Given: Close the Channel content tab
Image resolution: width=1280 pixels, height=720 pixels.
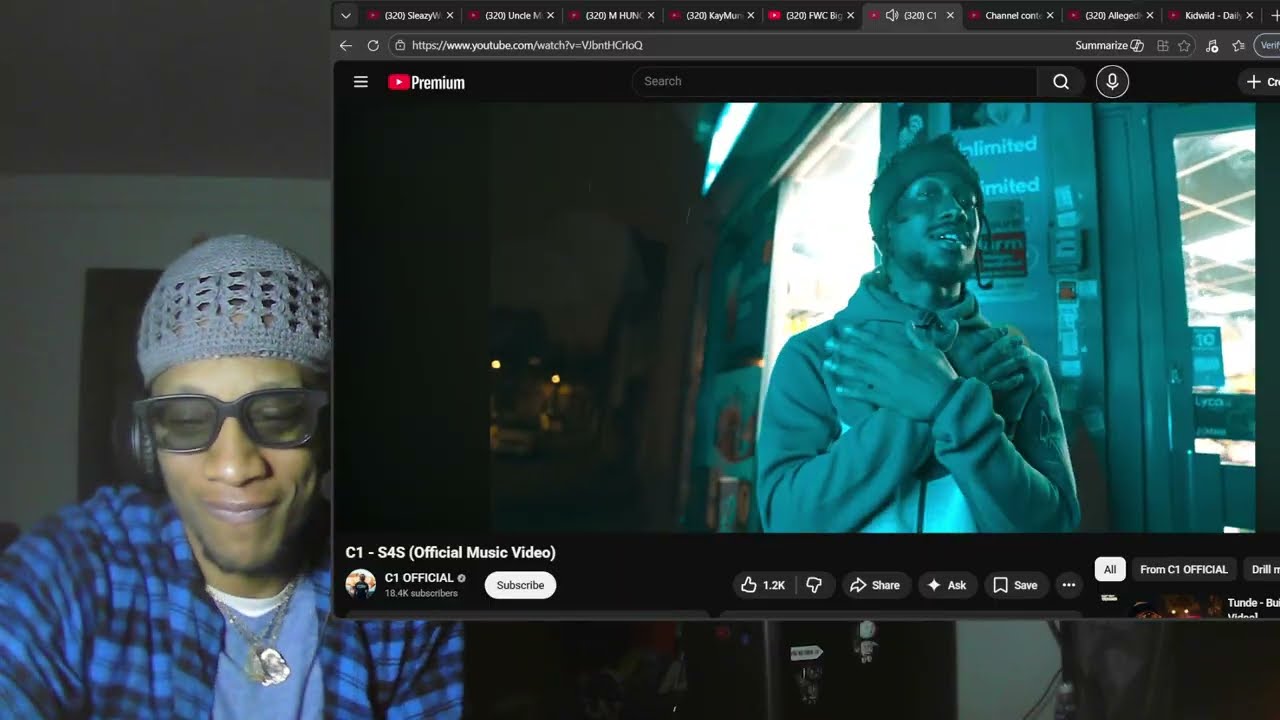Looking at the screenshot, I should pos(1051,15).
